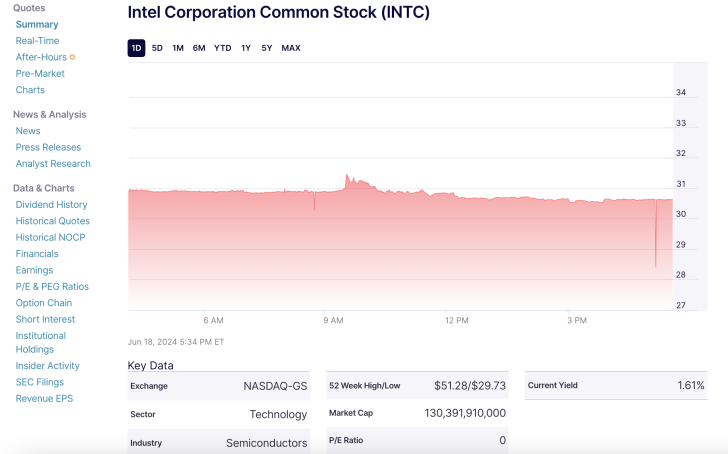728x454 pixels.
Task: Click the Semiconductors industry value
Action: coord(266,443)
